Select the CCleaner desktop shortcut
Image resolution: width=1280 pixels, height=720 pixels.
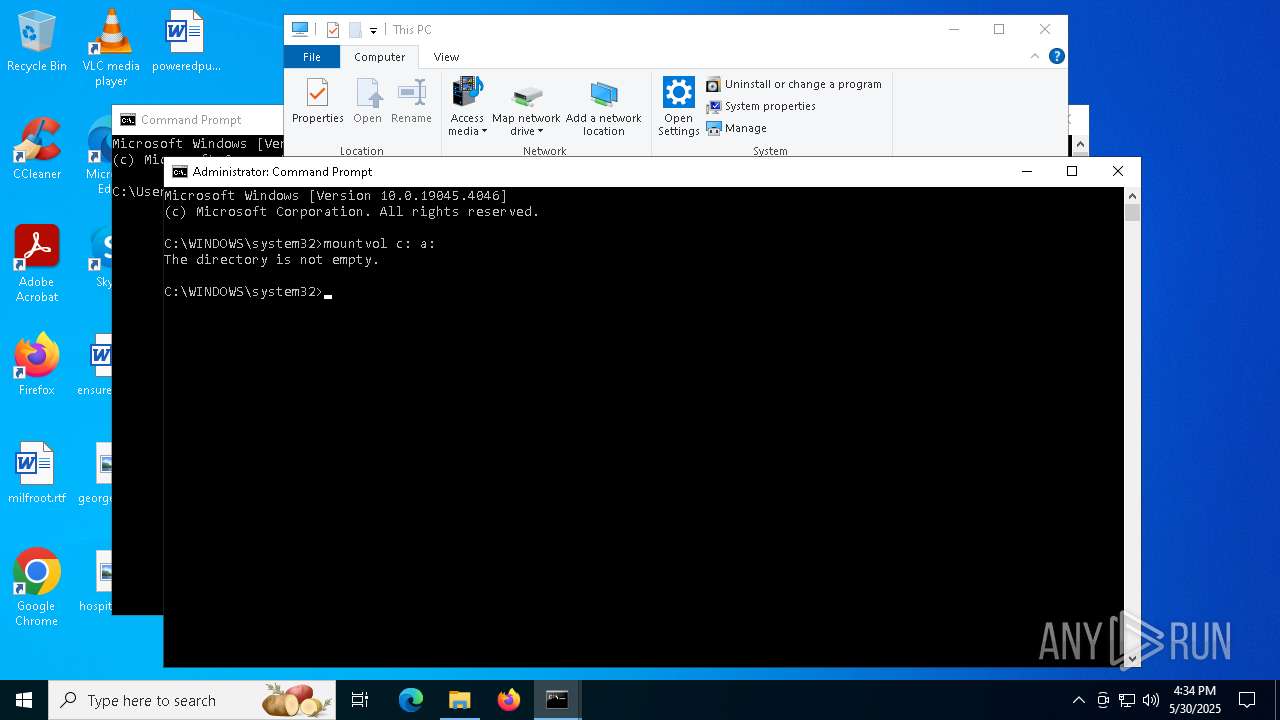[x=37, y=150]
